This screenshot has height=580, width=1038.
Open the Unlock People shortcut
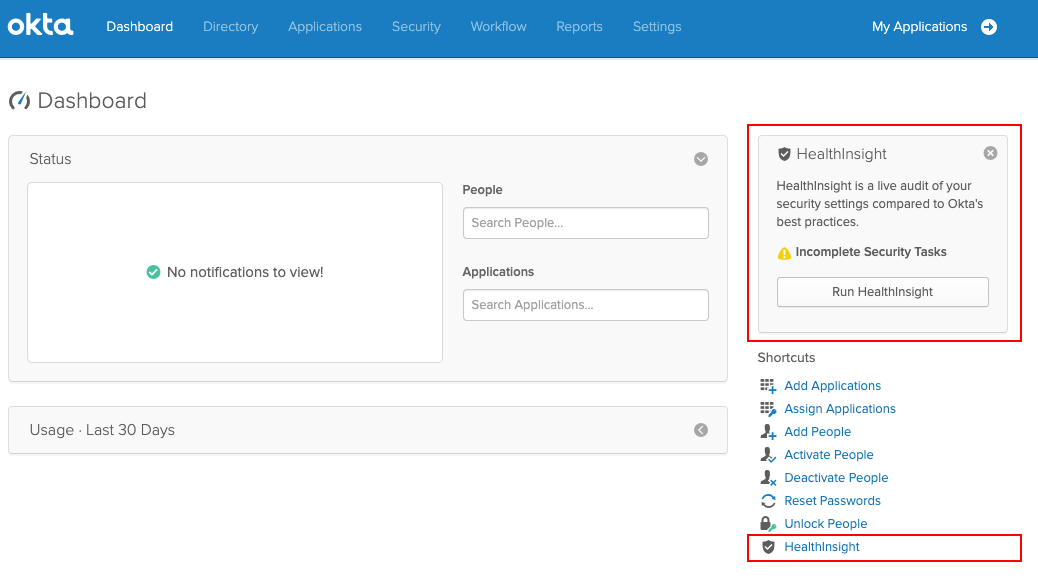point(826,524)
